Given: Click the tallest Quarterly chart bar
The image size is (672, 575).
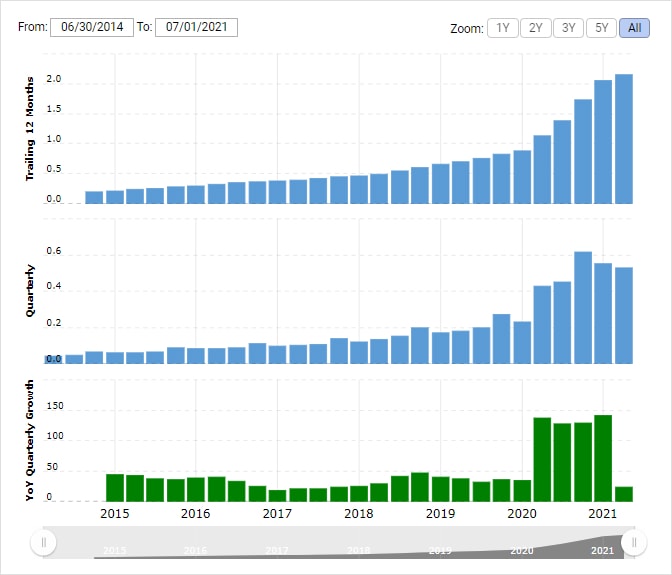Looking at the screenshot, I should pos(583,307).
